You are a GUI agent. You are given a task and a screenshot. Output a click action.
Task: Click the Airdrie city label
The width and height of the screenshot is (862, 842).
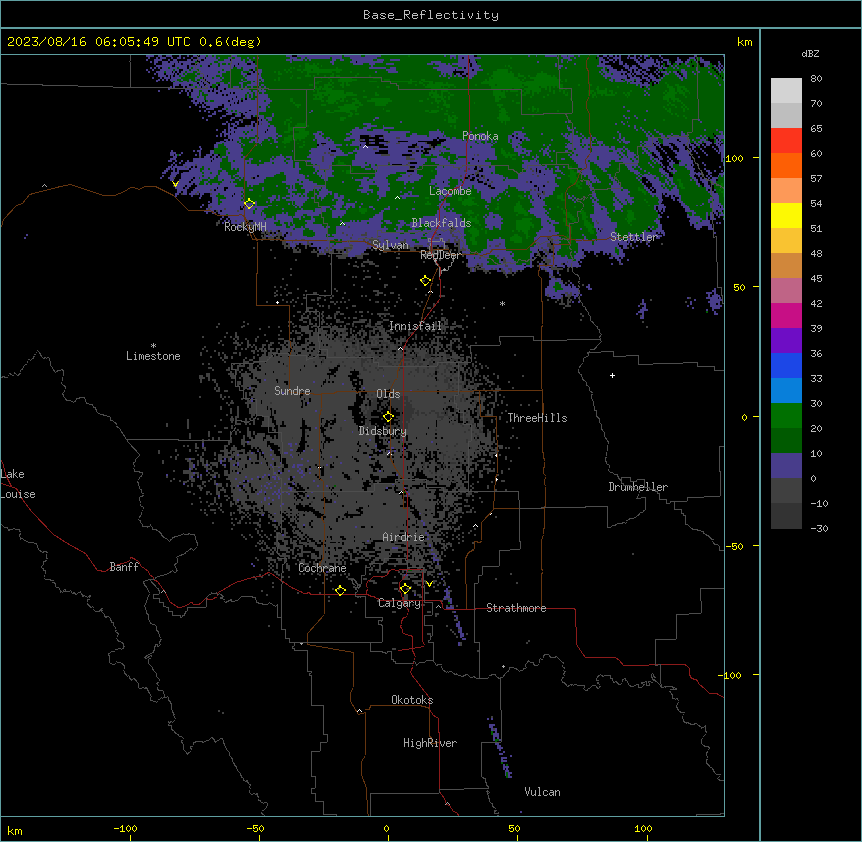(404, 537)
